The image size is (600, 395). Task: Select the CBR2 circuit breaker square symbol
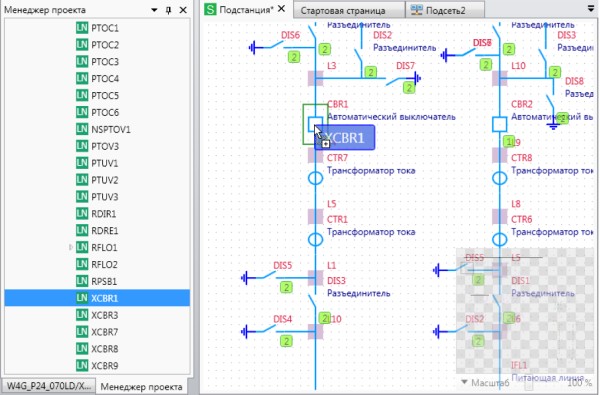click(499, 124)
